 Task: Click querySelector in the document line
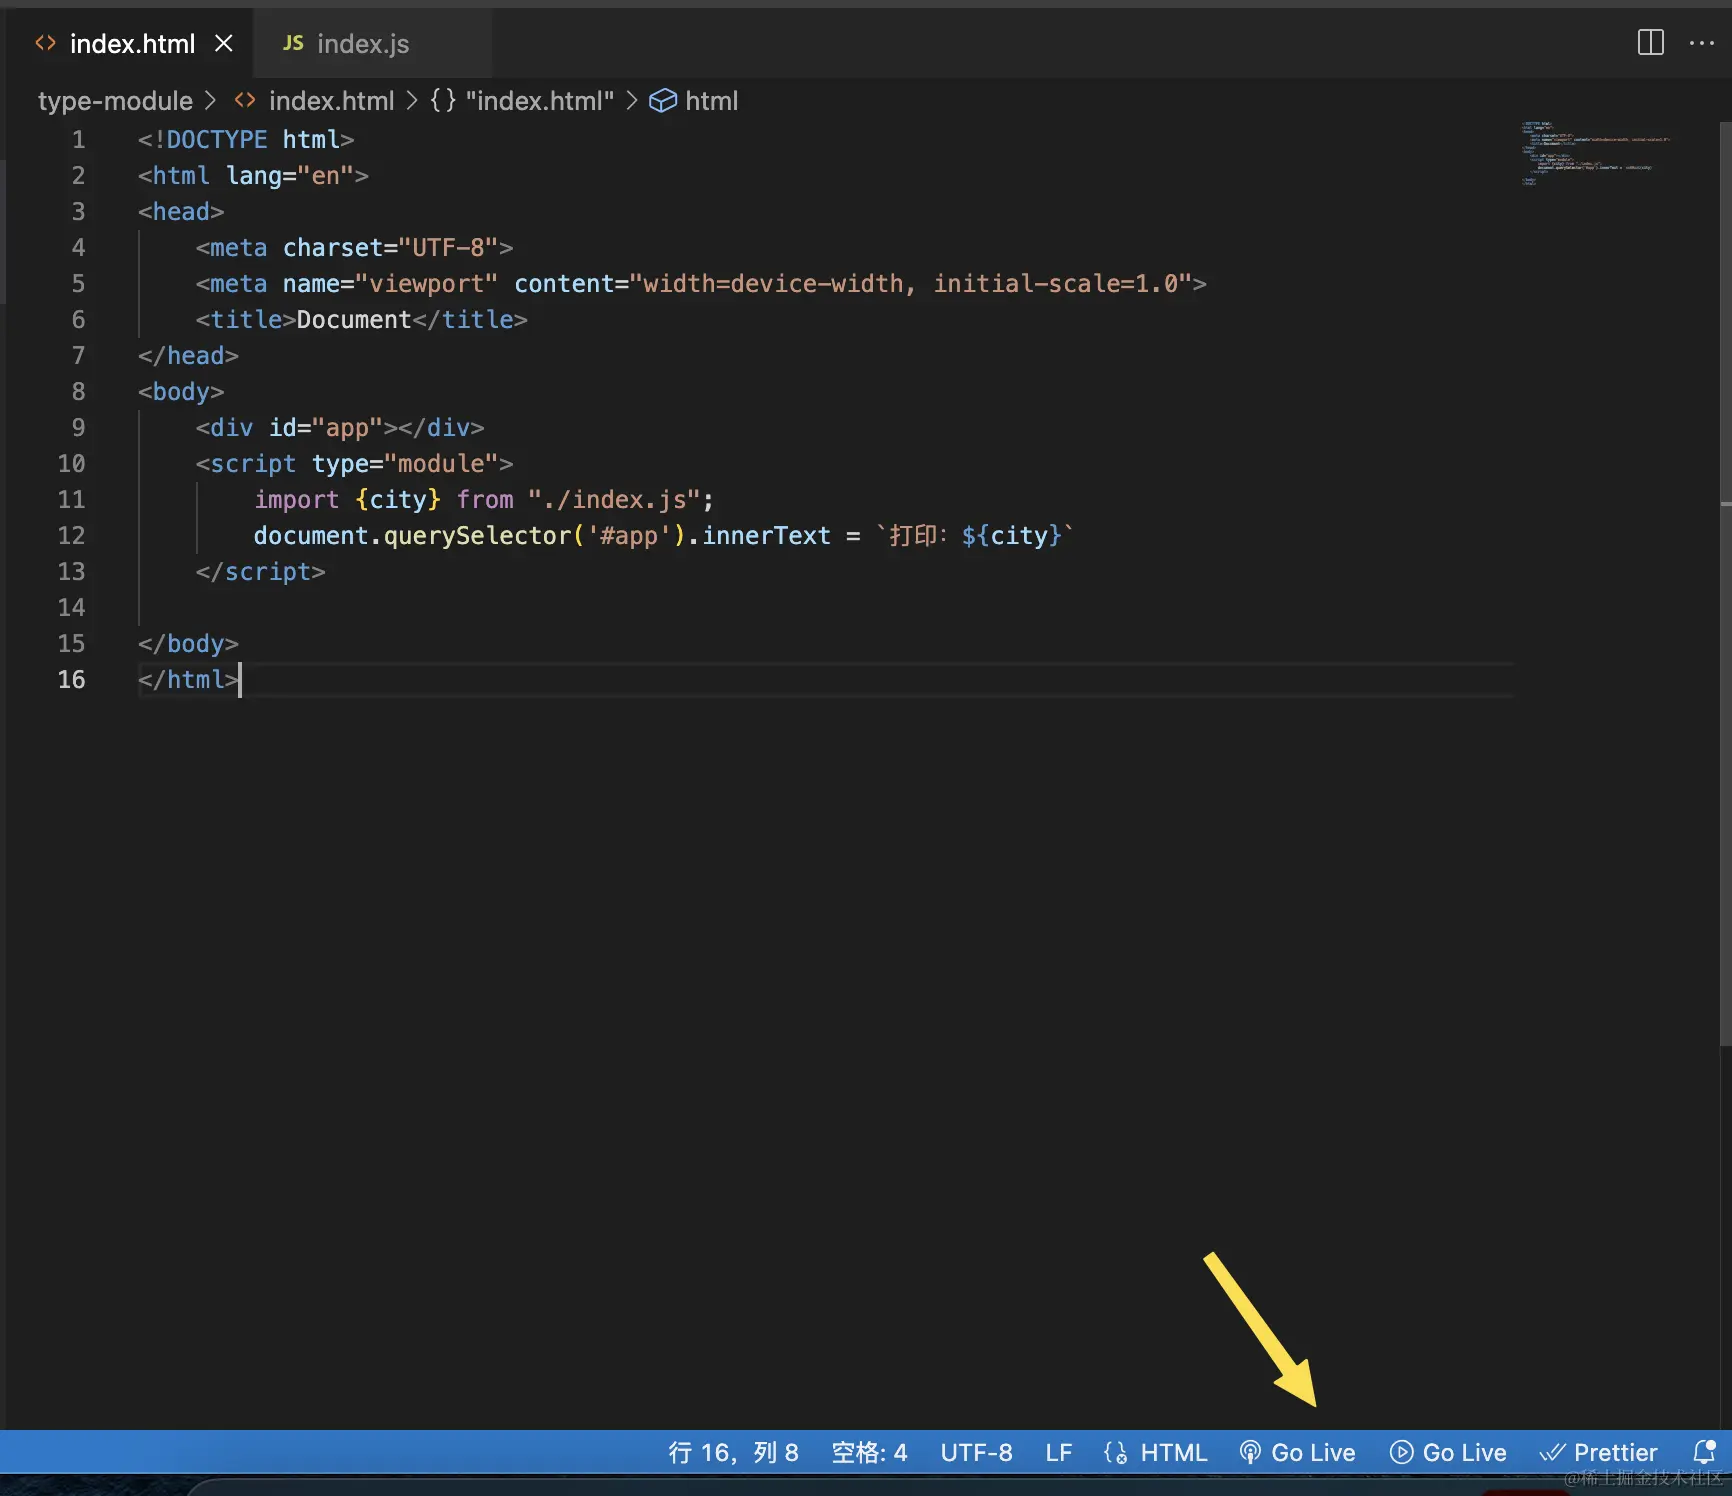point(477,535)
